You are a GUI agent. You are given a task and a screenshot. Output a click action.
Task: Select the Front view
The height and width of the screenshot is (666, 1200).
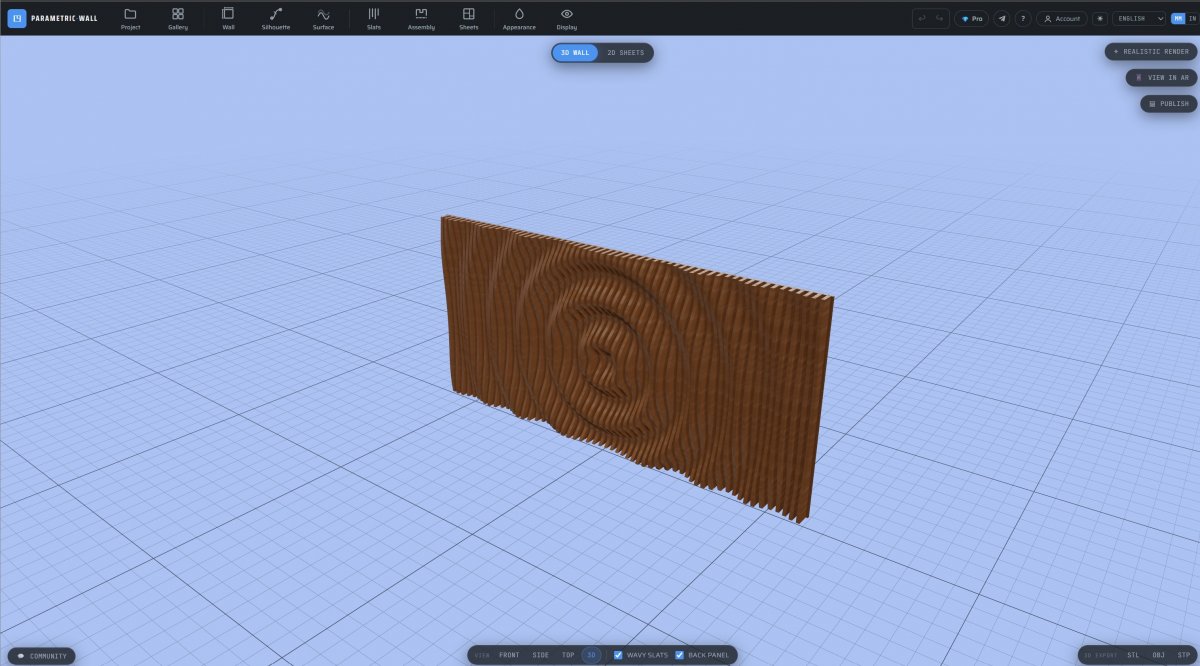point(509,655)
